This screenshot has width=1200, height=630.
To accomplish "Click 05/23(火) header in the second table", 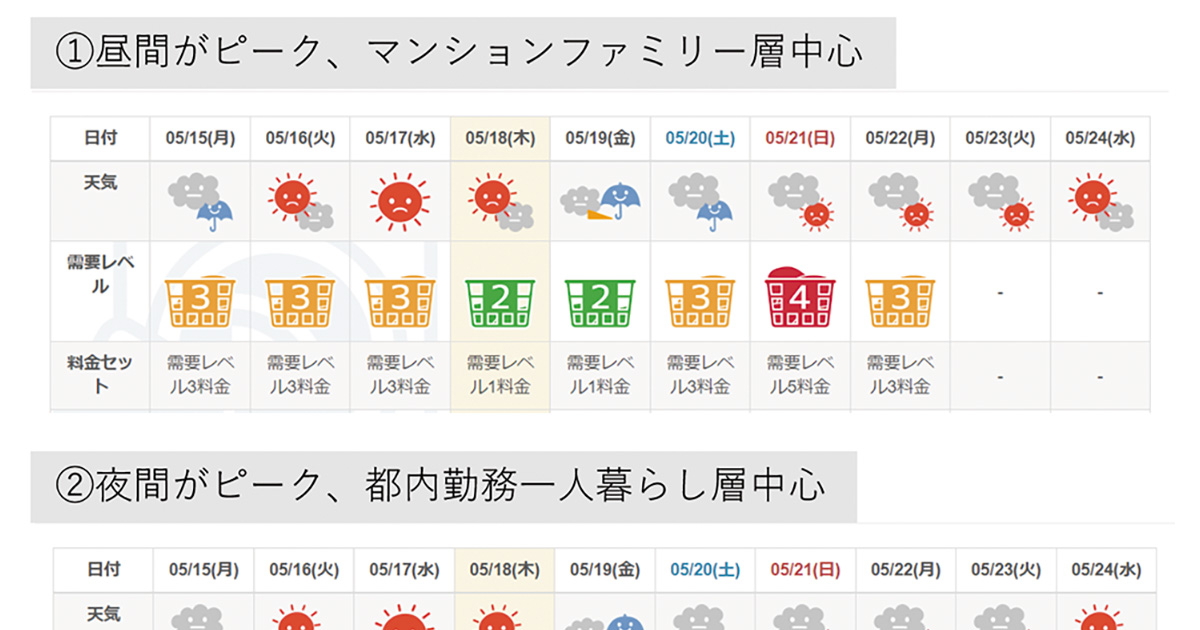I will point(1005,569).
